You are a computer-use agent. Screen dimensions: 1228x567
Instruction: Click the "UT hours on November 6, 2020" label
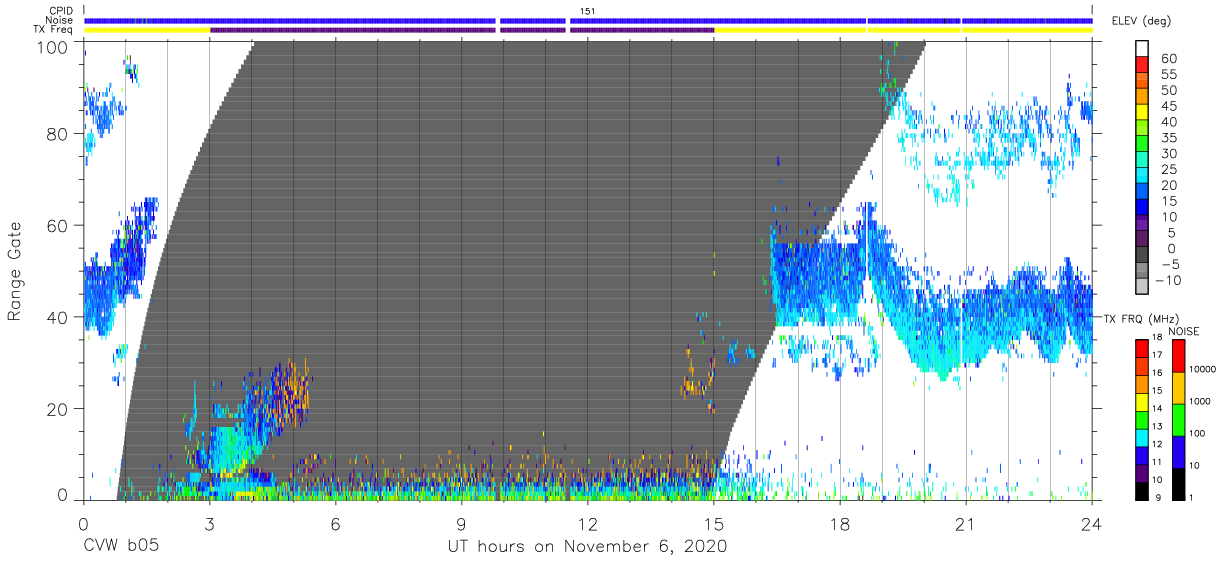coord(586,547)
